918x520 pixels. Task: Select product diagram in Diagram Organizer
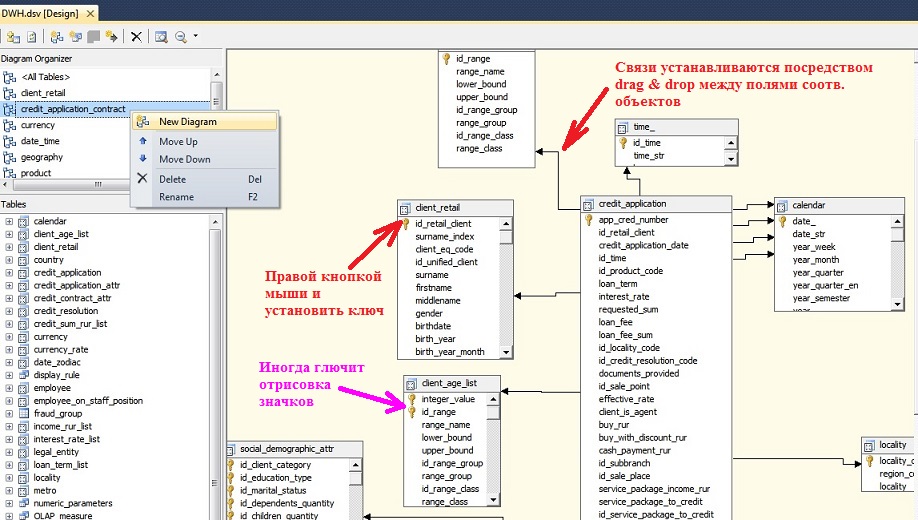coord(36,173)
